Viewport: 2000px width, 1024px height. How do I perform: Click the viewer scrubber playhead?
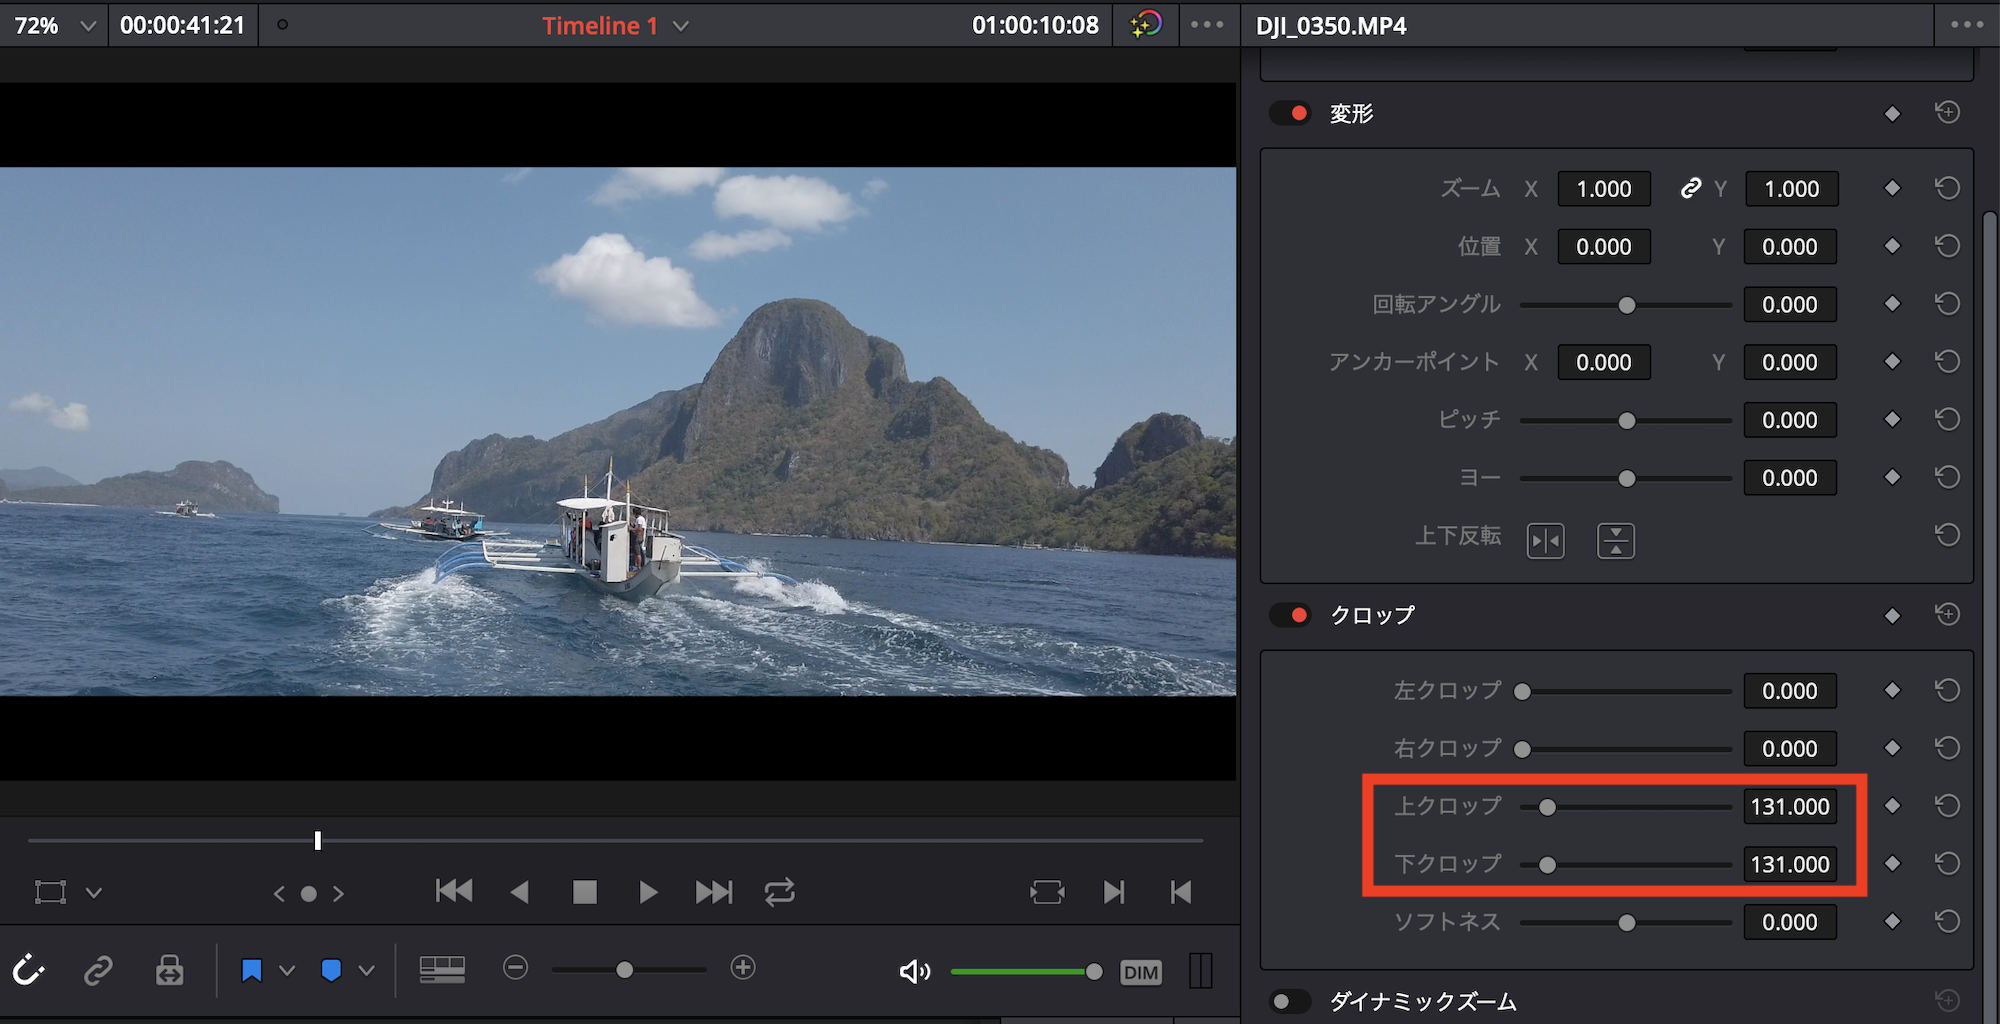point(318,840)
